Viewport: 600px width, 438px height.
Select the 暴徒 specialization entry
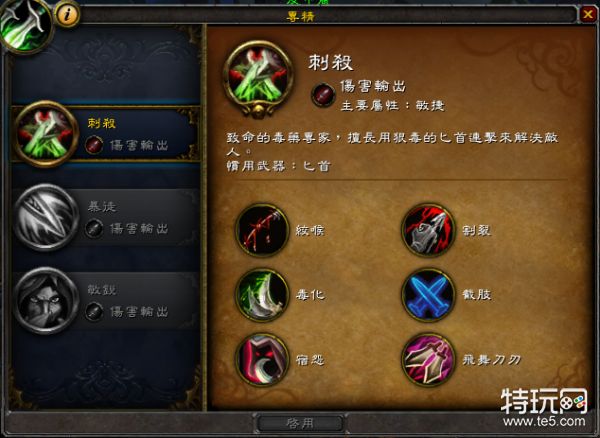[106, 217]
